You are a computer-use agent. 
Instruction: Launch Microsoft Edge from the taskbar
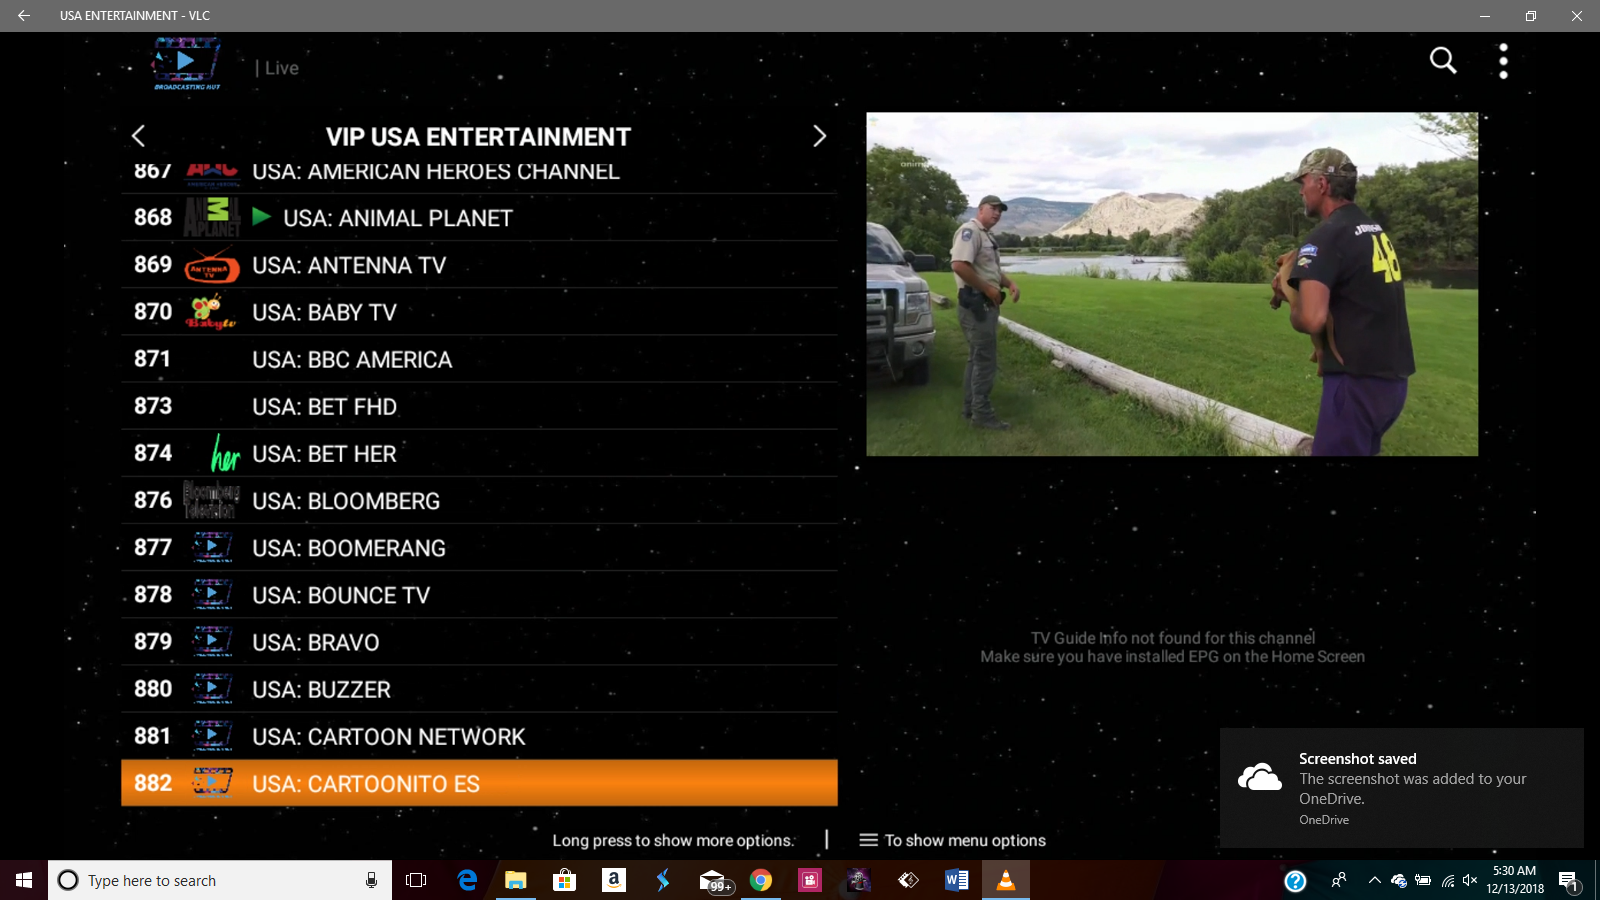pos(467,880)
